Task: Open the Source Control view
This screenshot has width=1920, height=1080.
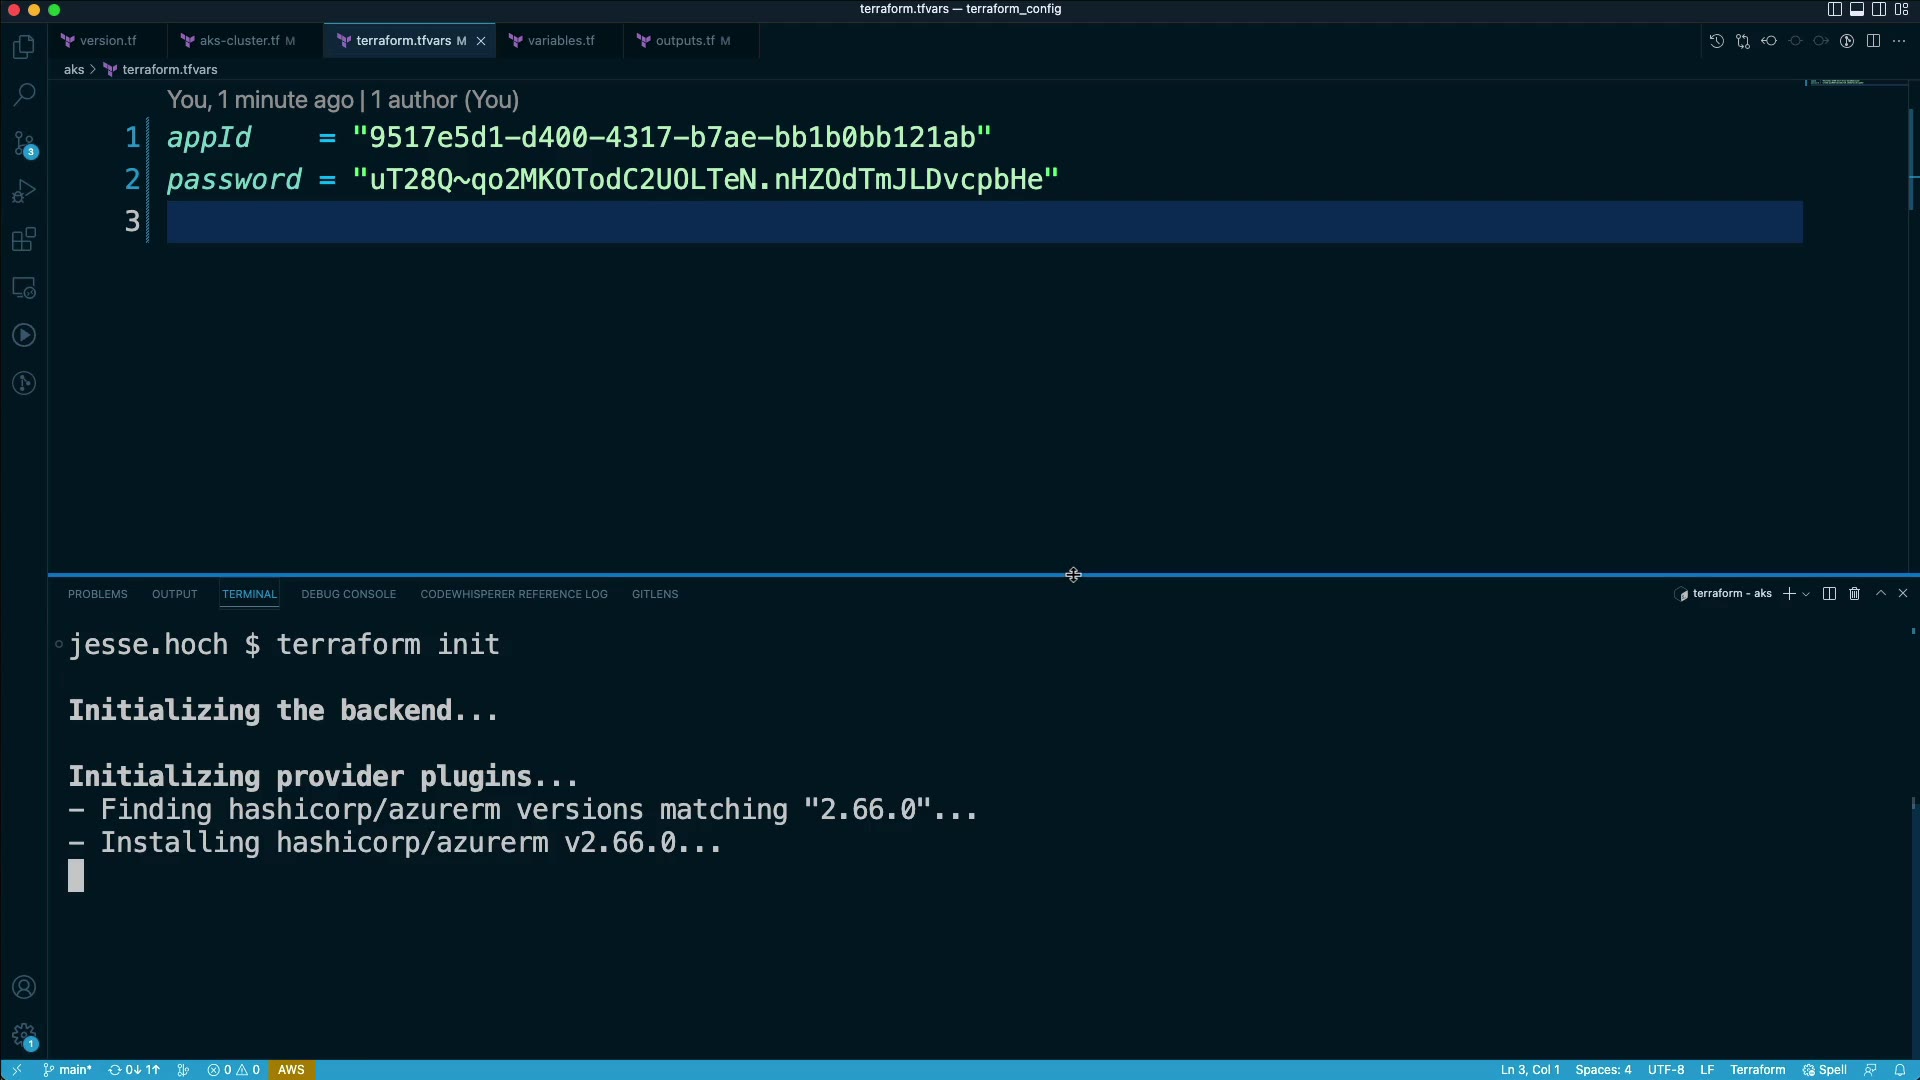Action: (24, 144)
